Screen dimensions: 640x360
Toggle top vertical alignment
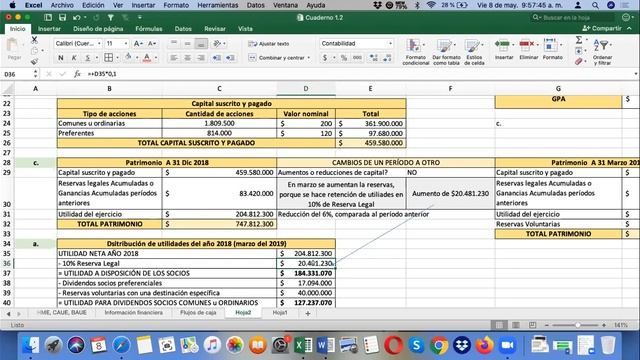174,43
